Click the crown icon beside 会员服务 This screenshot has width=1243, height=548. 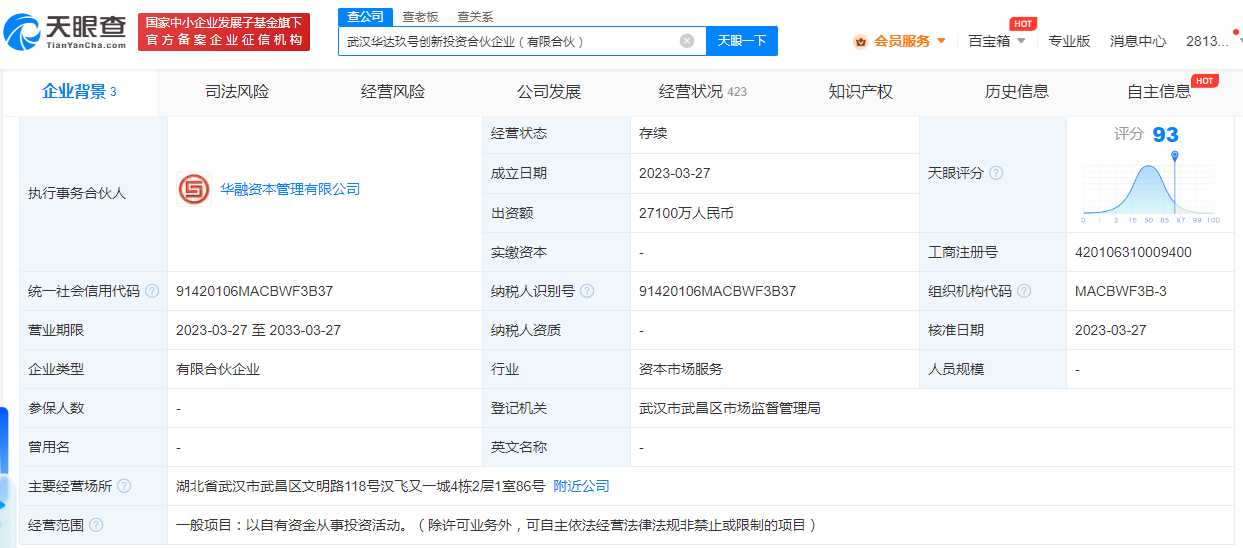click(860, 41)
